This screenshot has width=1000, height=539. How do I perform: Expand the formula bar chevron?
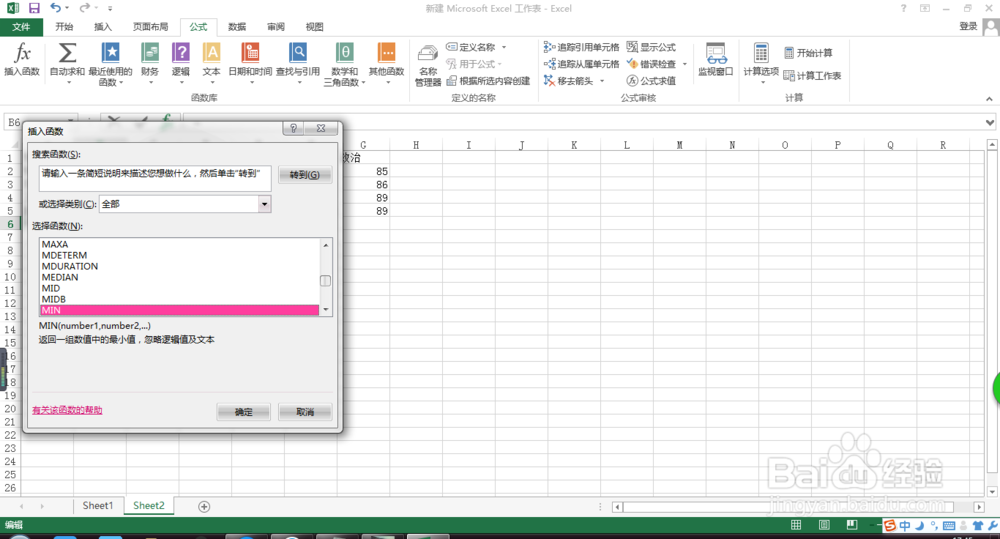click(x=989, y=122)
